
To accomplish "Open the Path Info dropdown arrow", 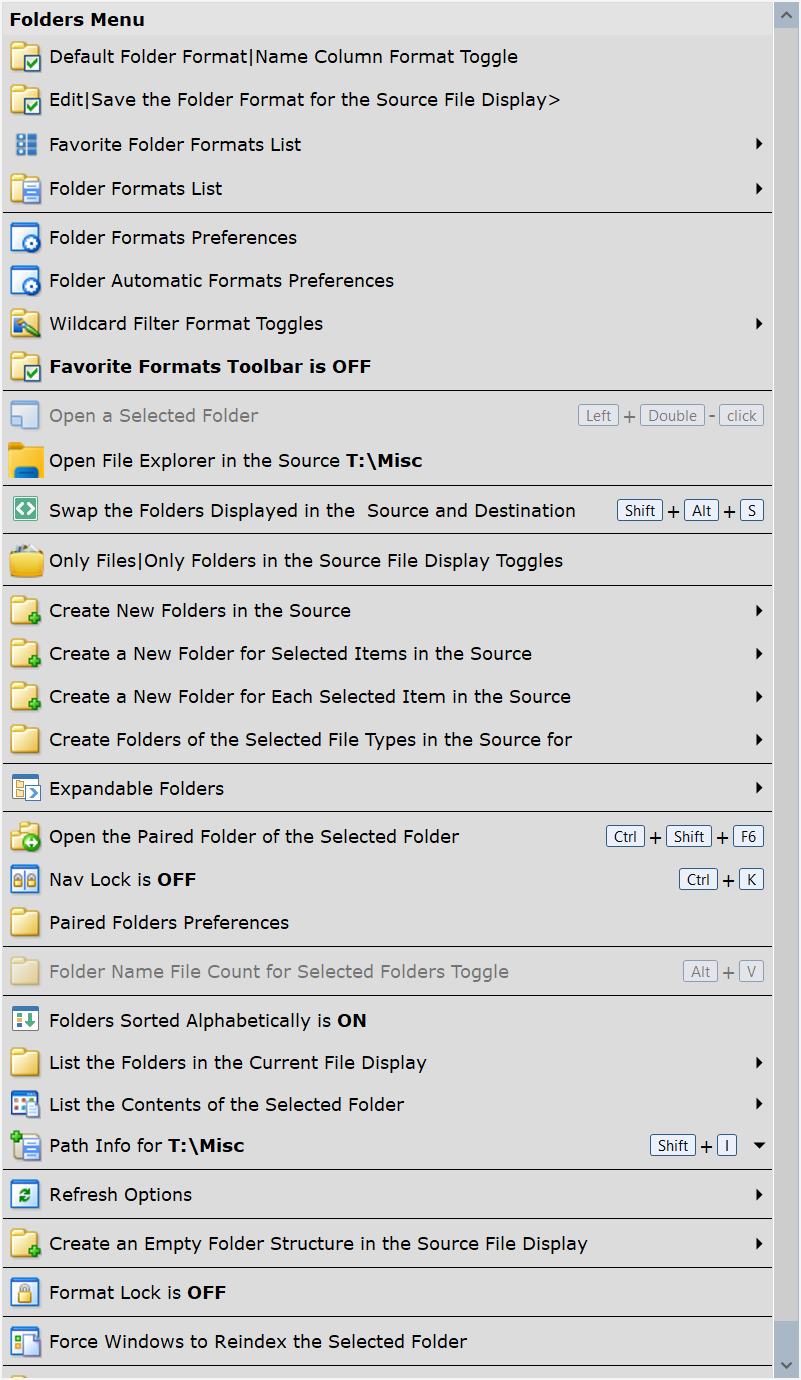I will pos(759,1146).
